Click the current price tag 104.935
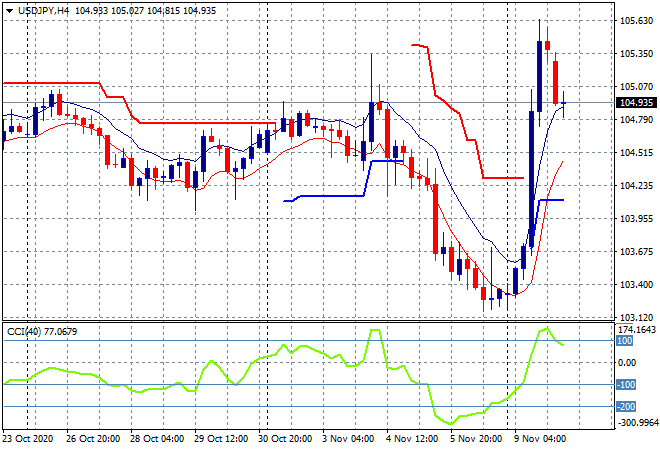 click(636, 103)
